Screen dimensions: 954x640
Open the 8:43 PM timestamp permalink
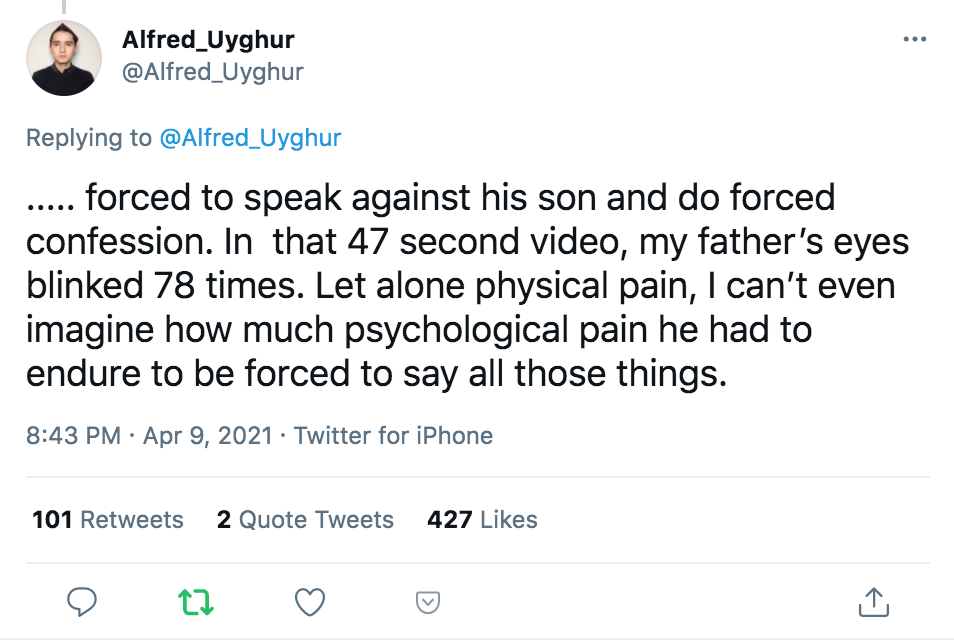pos(73,436)
